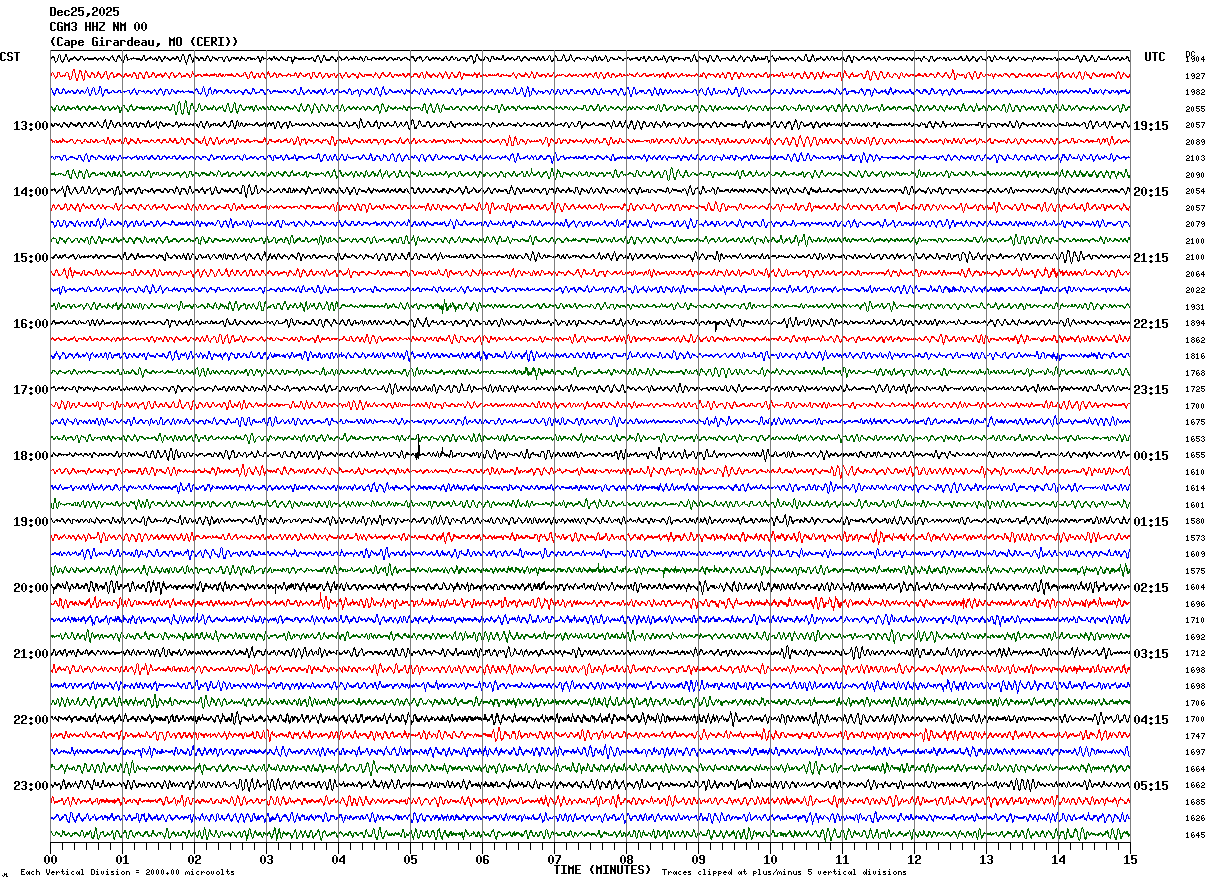
Task: Click the 22:15 UTC time label
Action: [x=1150, y=324]
